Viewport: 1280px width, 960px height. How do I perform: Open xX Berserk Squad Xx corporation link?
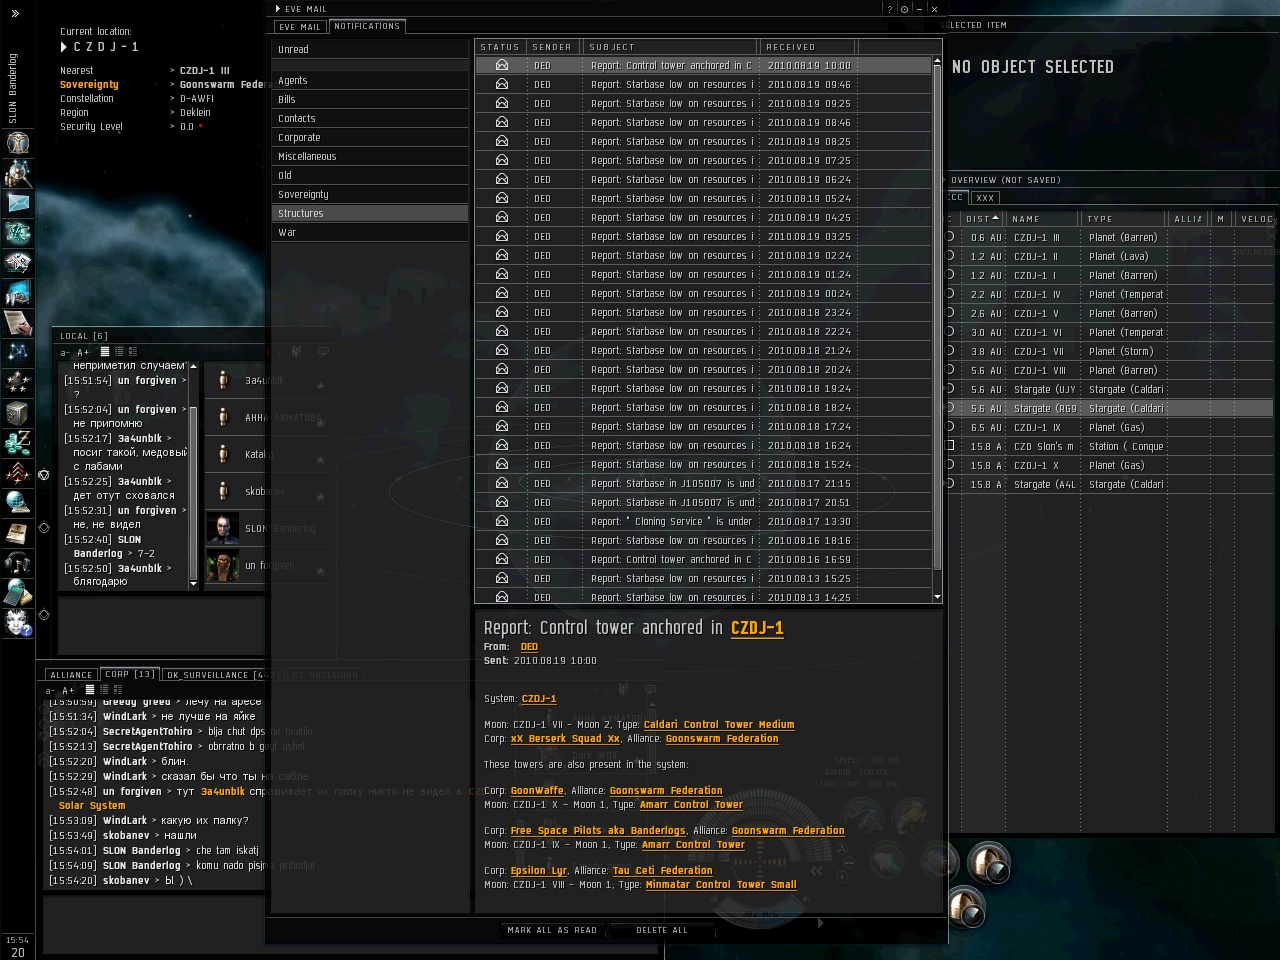click(565, 739)
